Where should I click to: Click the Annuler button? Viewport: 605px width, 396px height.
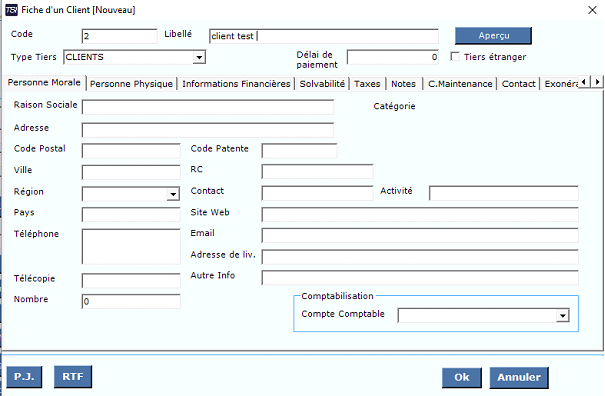coord(519,377)
